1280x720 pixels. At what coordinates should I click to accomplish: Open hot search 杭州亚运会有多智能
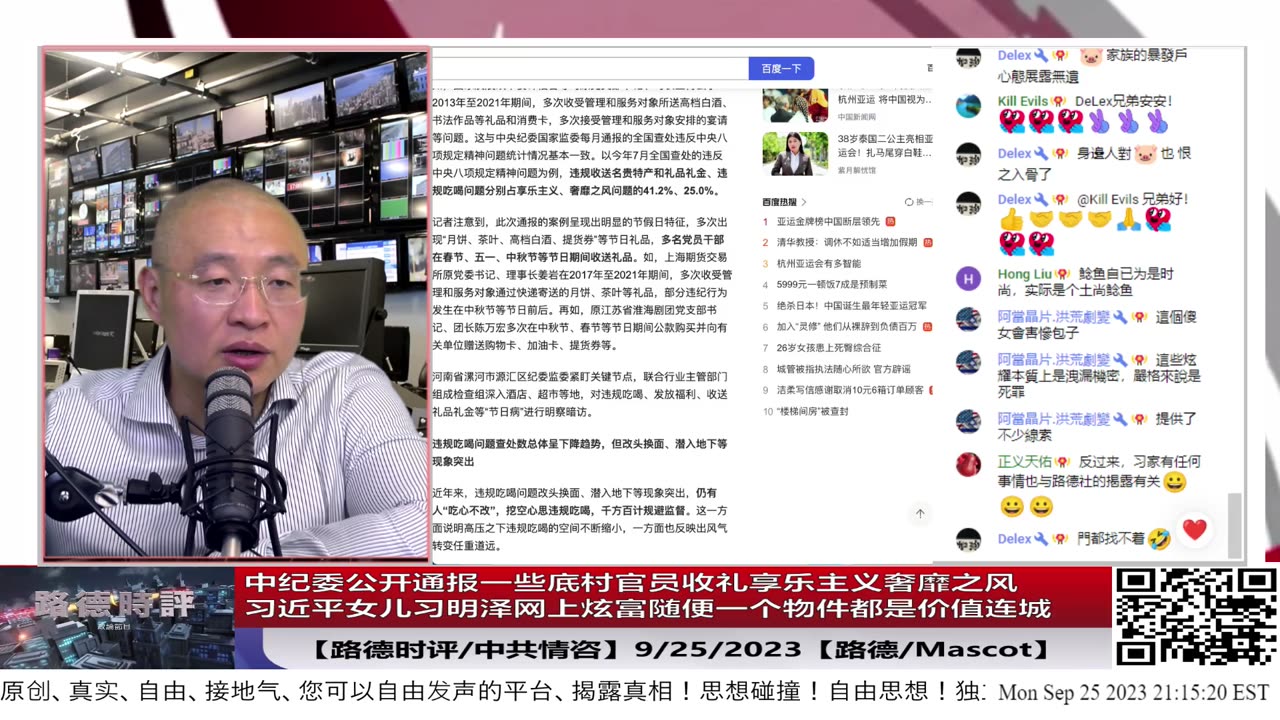point(818,264)
